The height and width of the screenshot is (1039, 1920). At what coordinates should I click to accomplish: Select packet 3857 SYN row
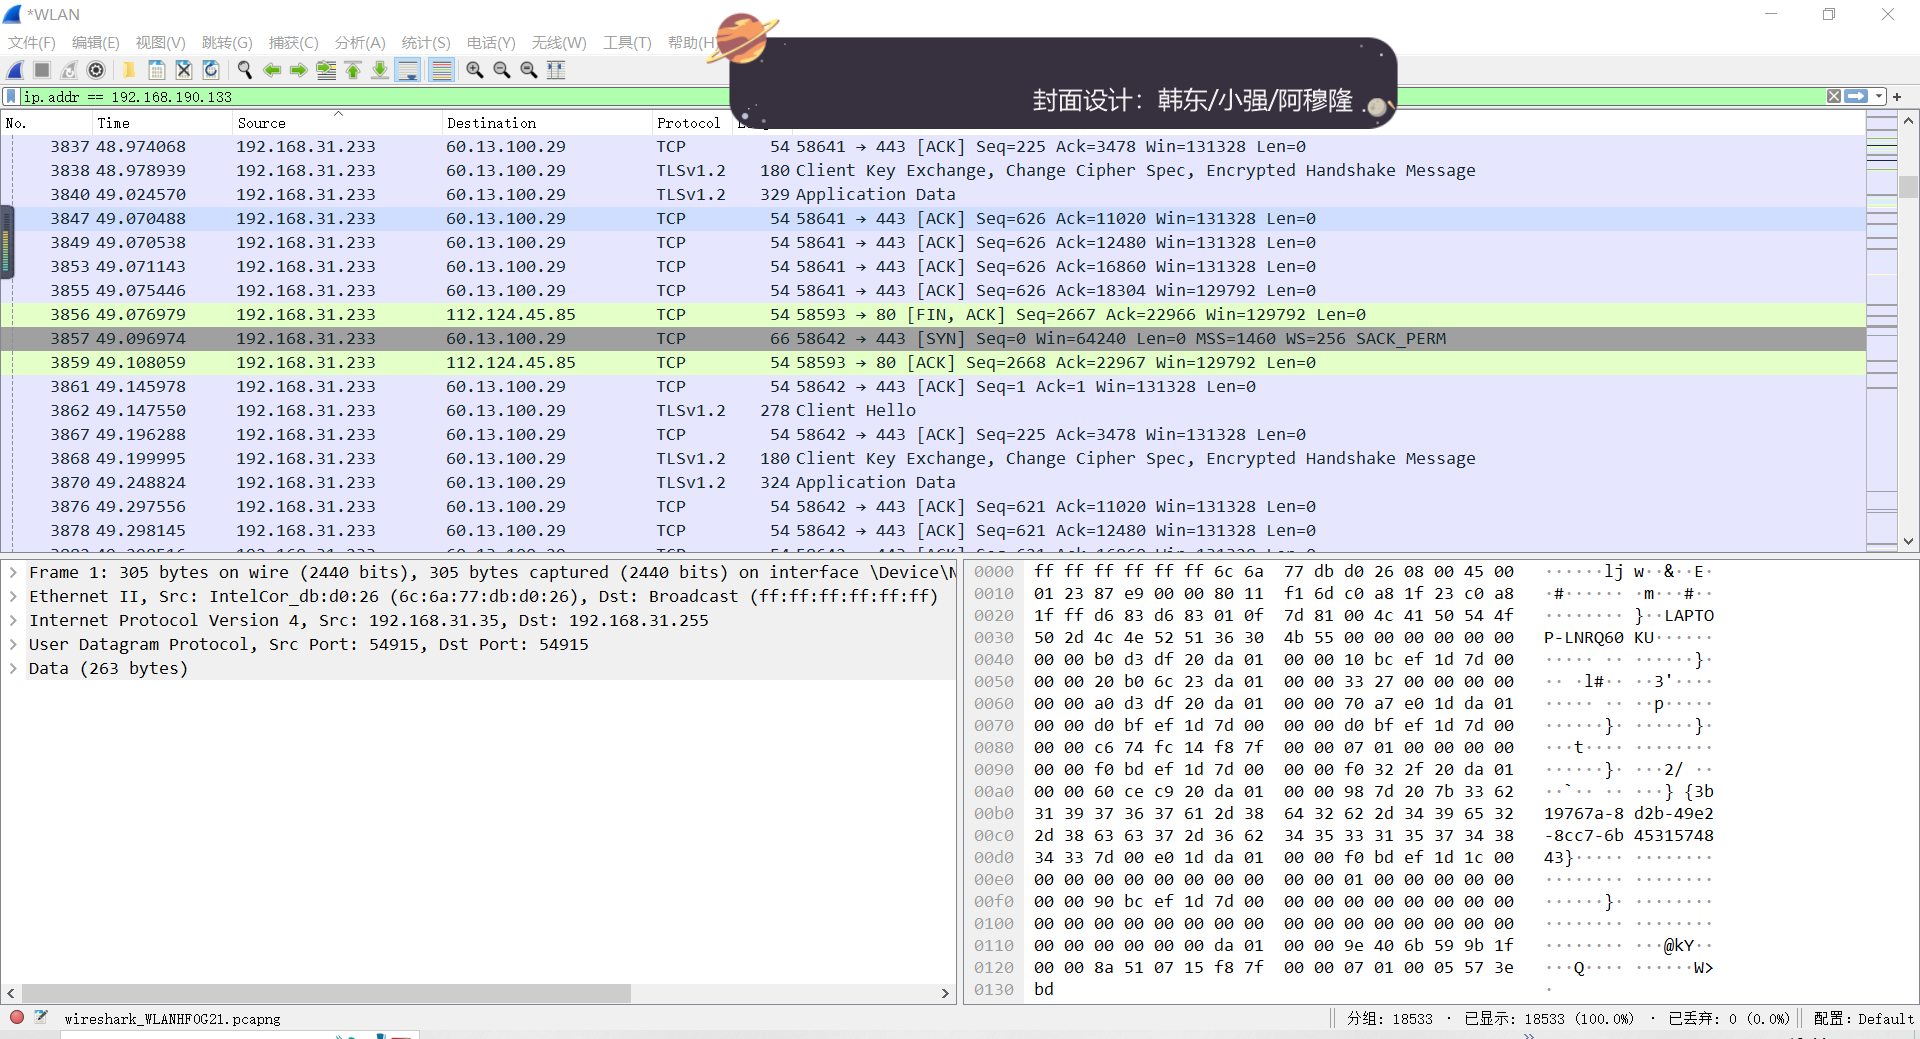[934, 339]
